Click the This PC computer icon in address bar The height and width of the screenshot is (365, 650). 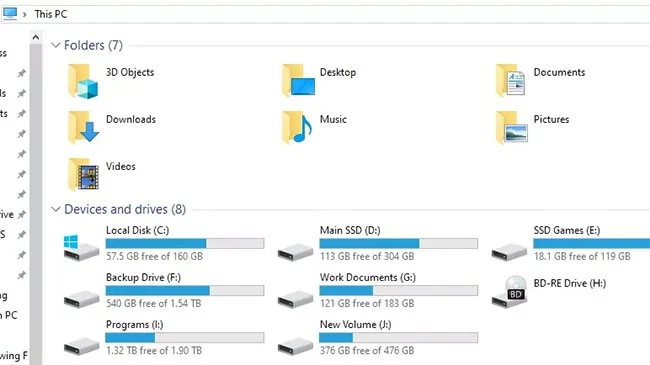[10, 14]
